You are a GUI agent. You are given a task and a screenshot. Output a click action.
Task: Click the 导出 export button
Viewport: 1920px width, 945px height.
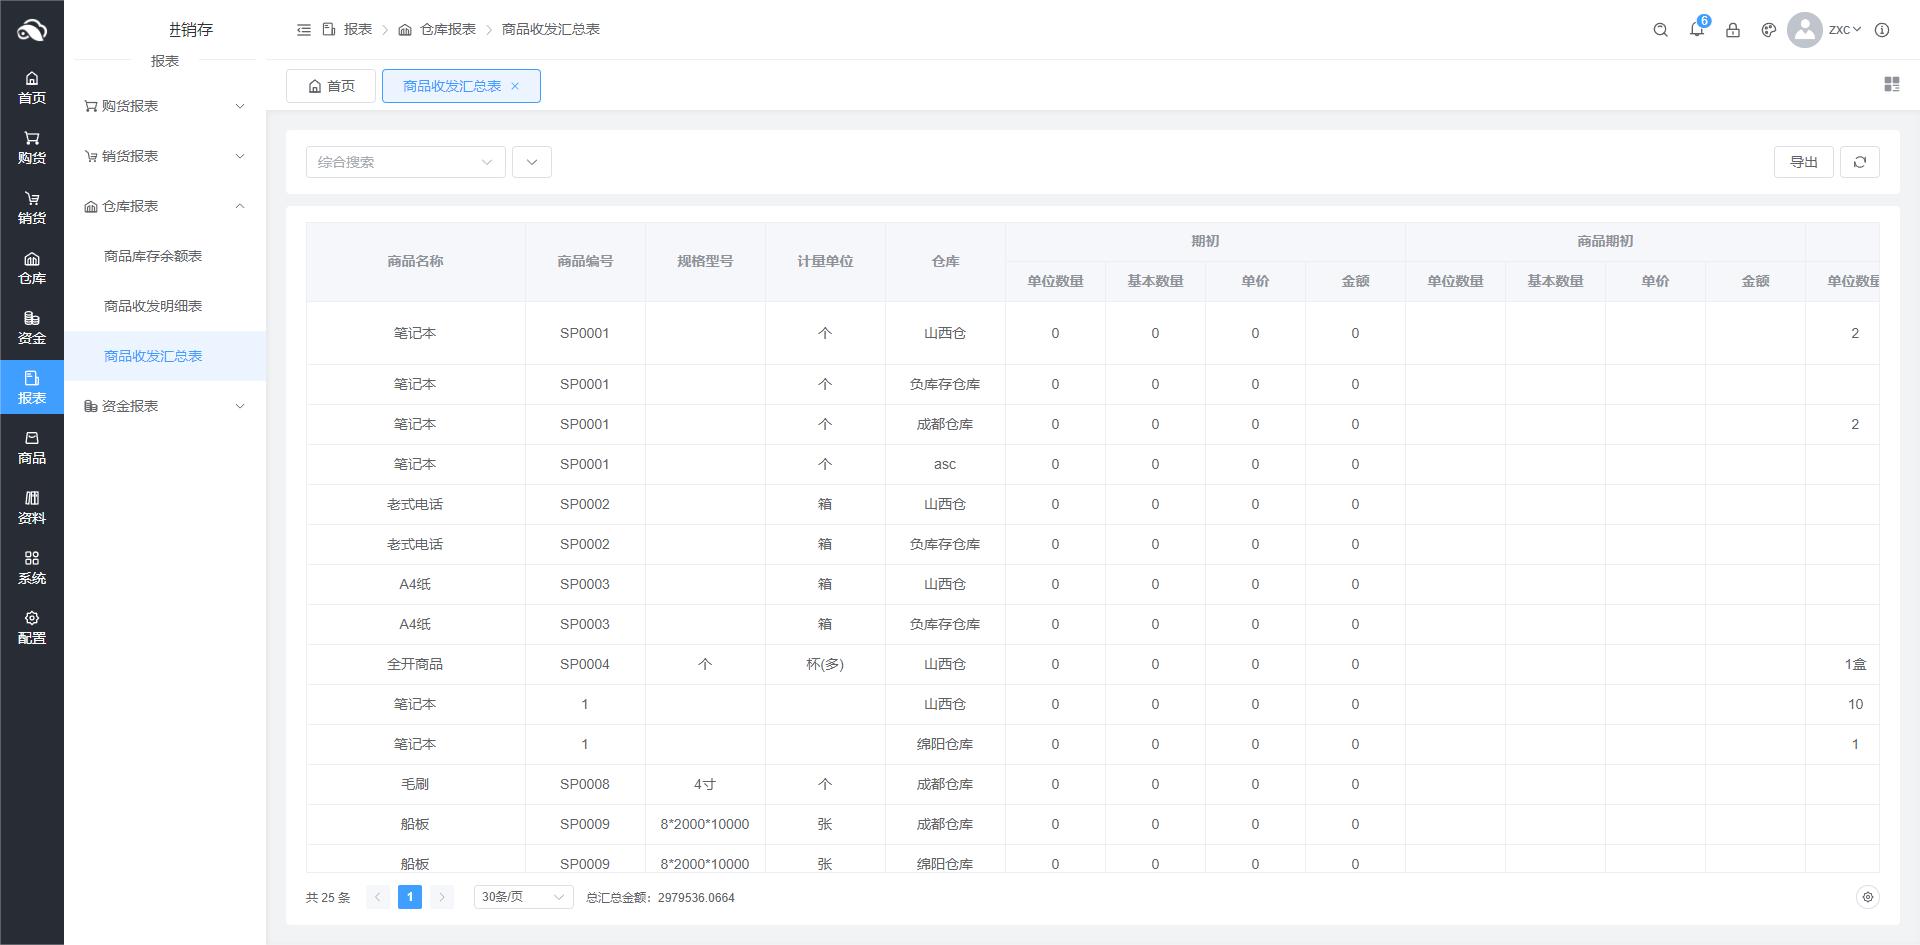(x=1803, y=162)
